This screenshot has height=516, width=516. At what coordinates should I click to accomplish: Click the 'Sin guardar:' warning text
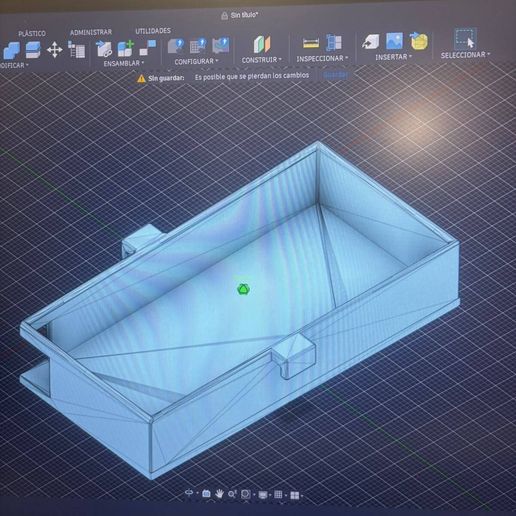166,78
